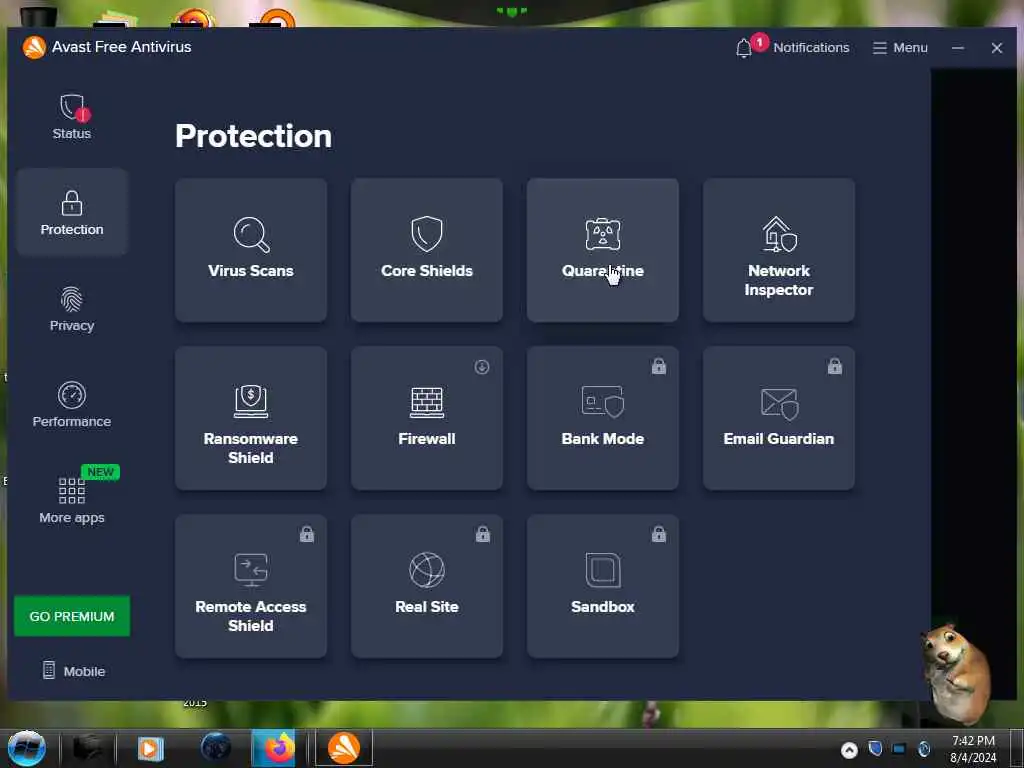The width and height of the screenshot is (1024, 768).
Task: Open the Sandbox tile
Action: tap(603, 586)
